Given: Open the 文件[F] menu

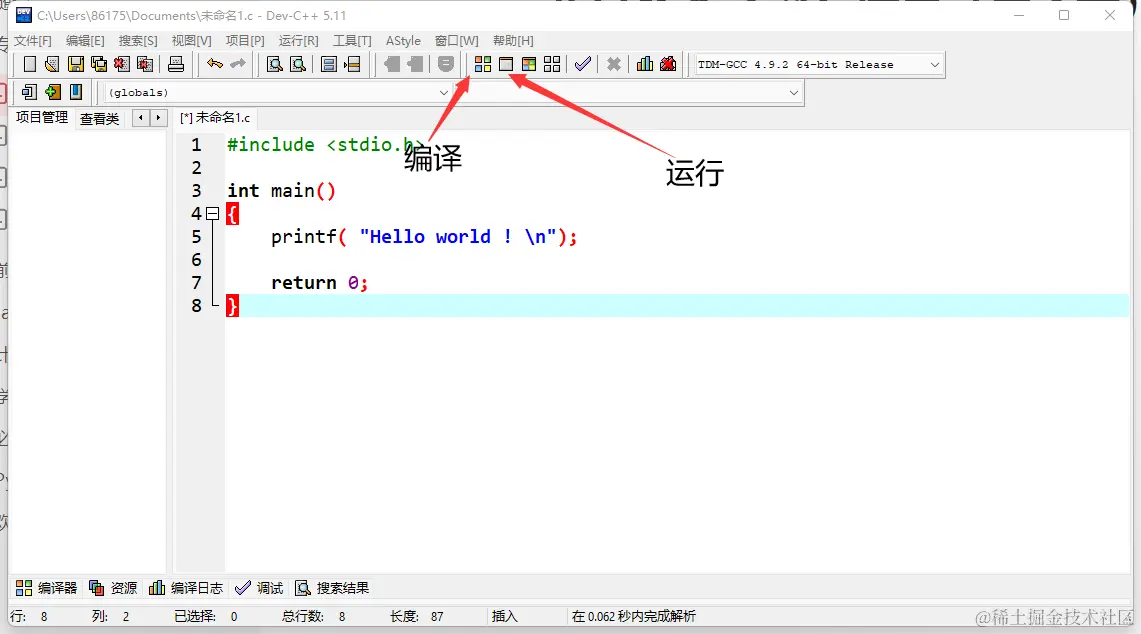Looking at the screenshot, I should [33, 41].
